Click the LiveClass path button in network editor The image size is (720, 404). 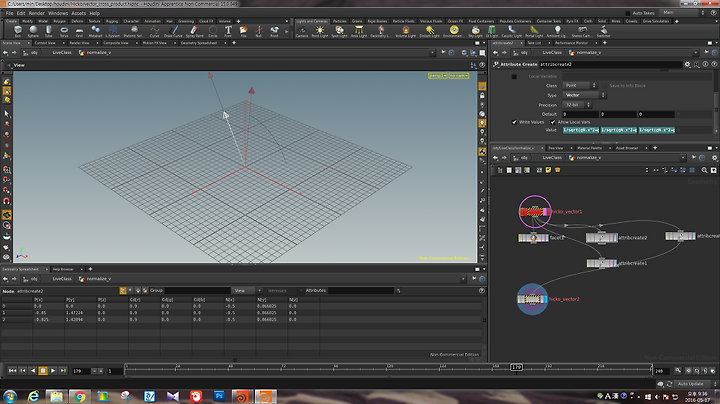pyautogui.click(x=552, y=157)
